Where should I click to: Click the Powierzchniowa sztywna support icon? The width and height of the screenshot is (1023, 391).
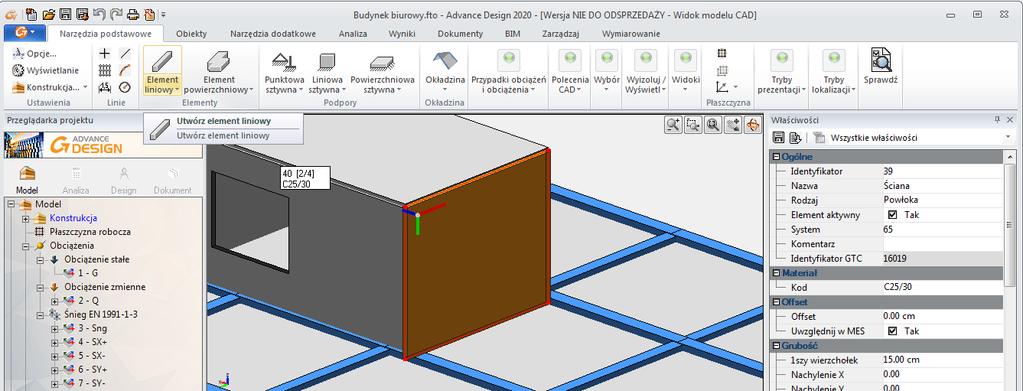click(382, 62)
